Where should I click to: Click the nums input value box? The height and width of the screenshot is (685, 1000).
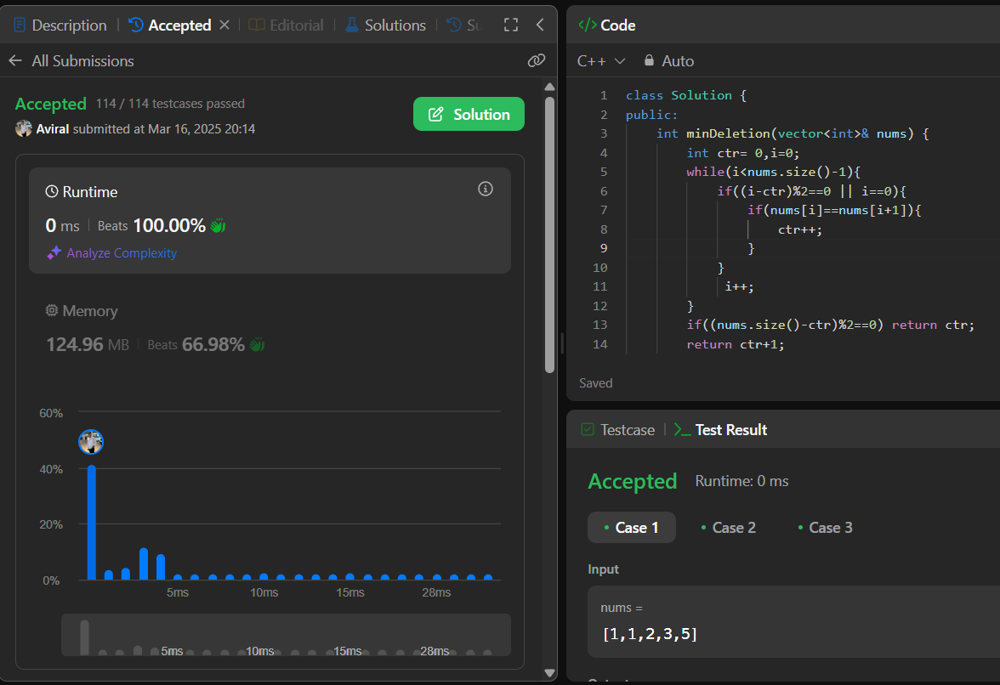pos(793,622)
